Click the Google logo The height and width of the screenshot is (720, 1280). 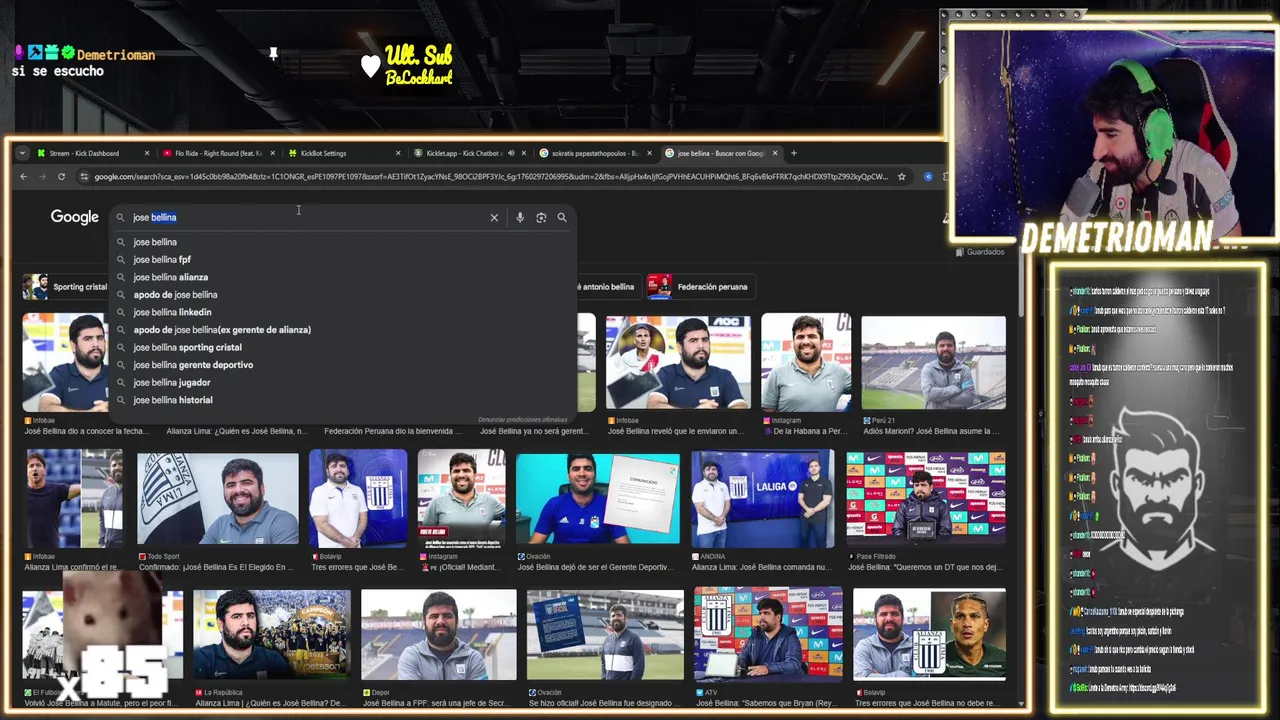tap(75, 217)
